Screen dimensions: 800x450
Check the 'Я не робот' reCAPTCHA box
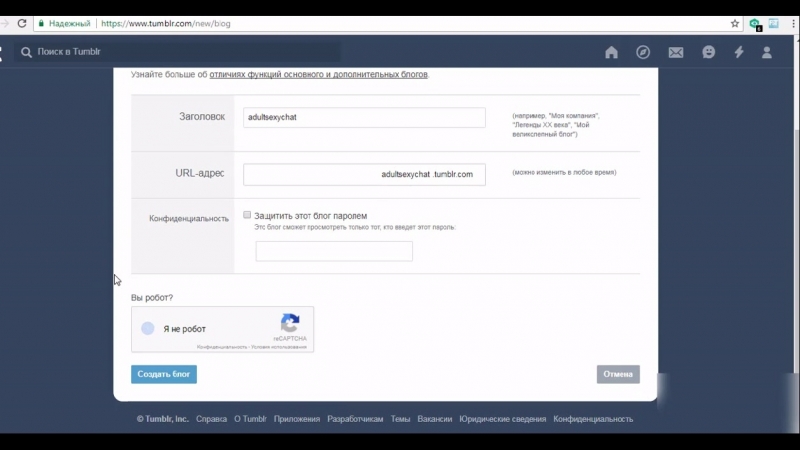(147, 329)
